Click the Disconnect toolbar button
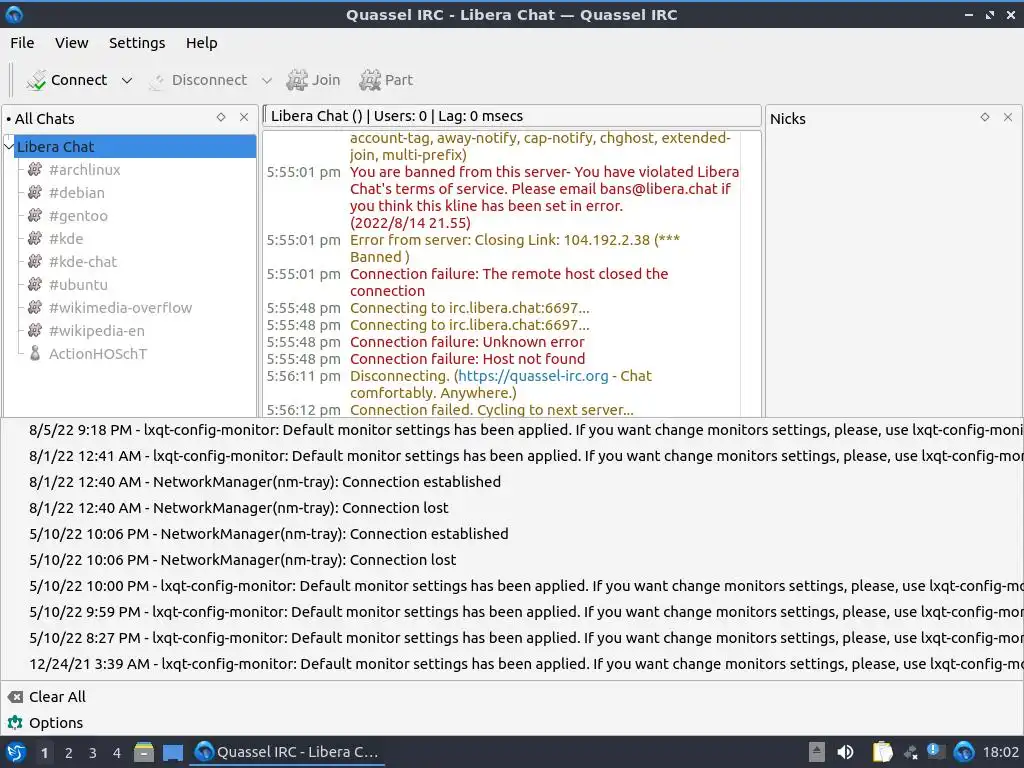 coord(198,80)
